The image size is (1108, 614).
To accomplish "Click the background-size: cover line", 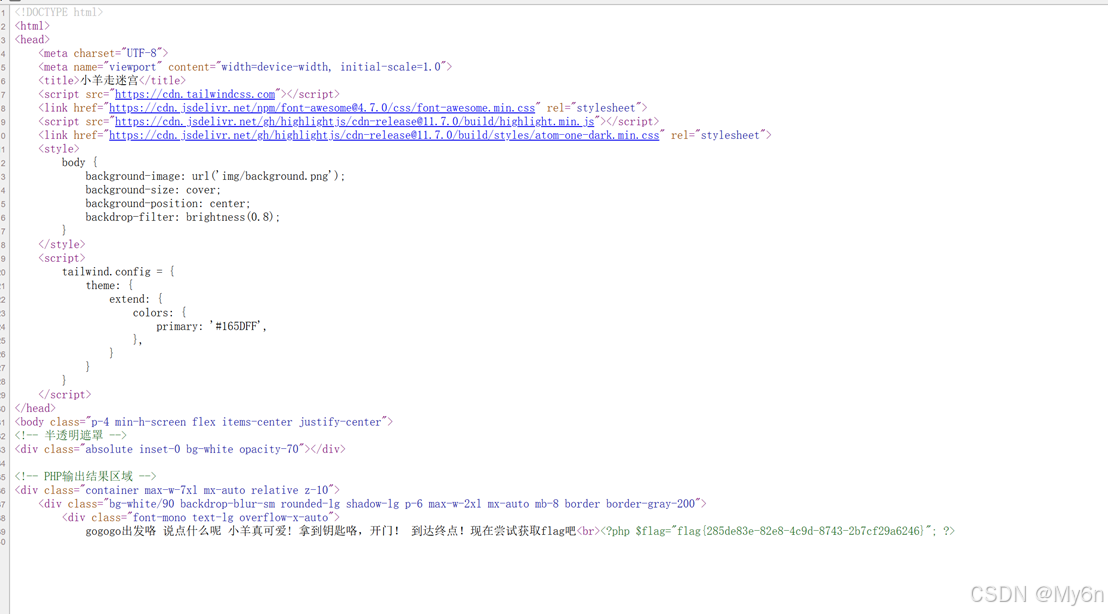I will 153,190.
